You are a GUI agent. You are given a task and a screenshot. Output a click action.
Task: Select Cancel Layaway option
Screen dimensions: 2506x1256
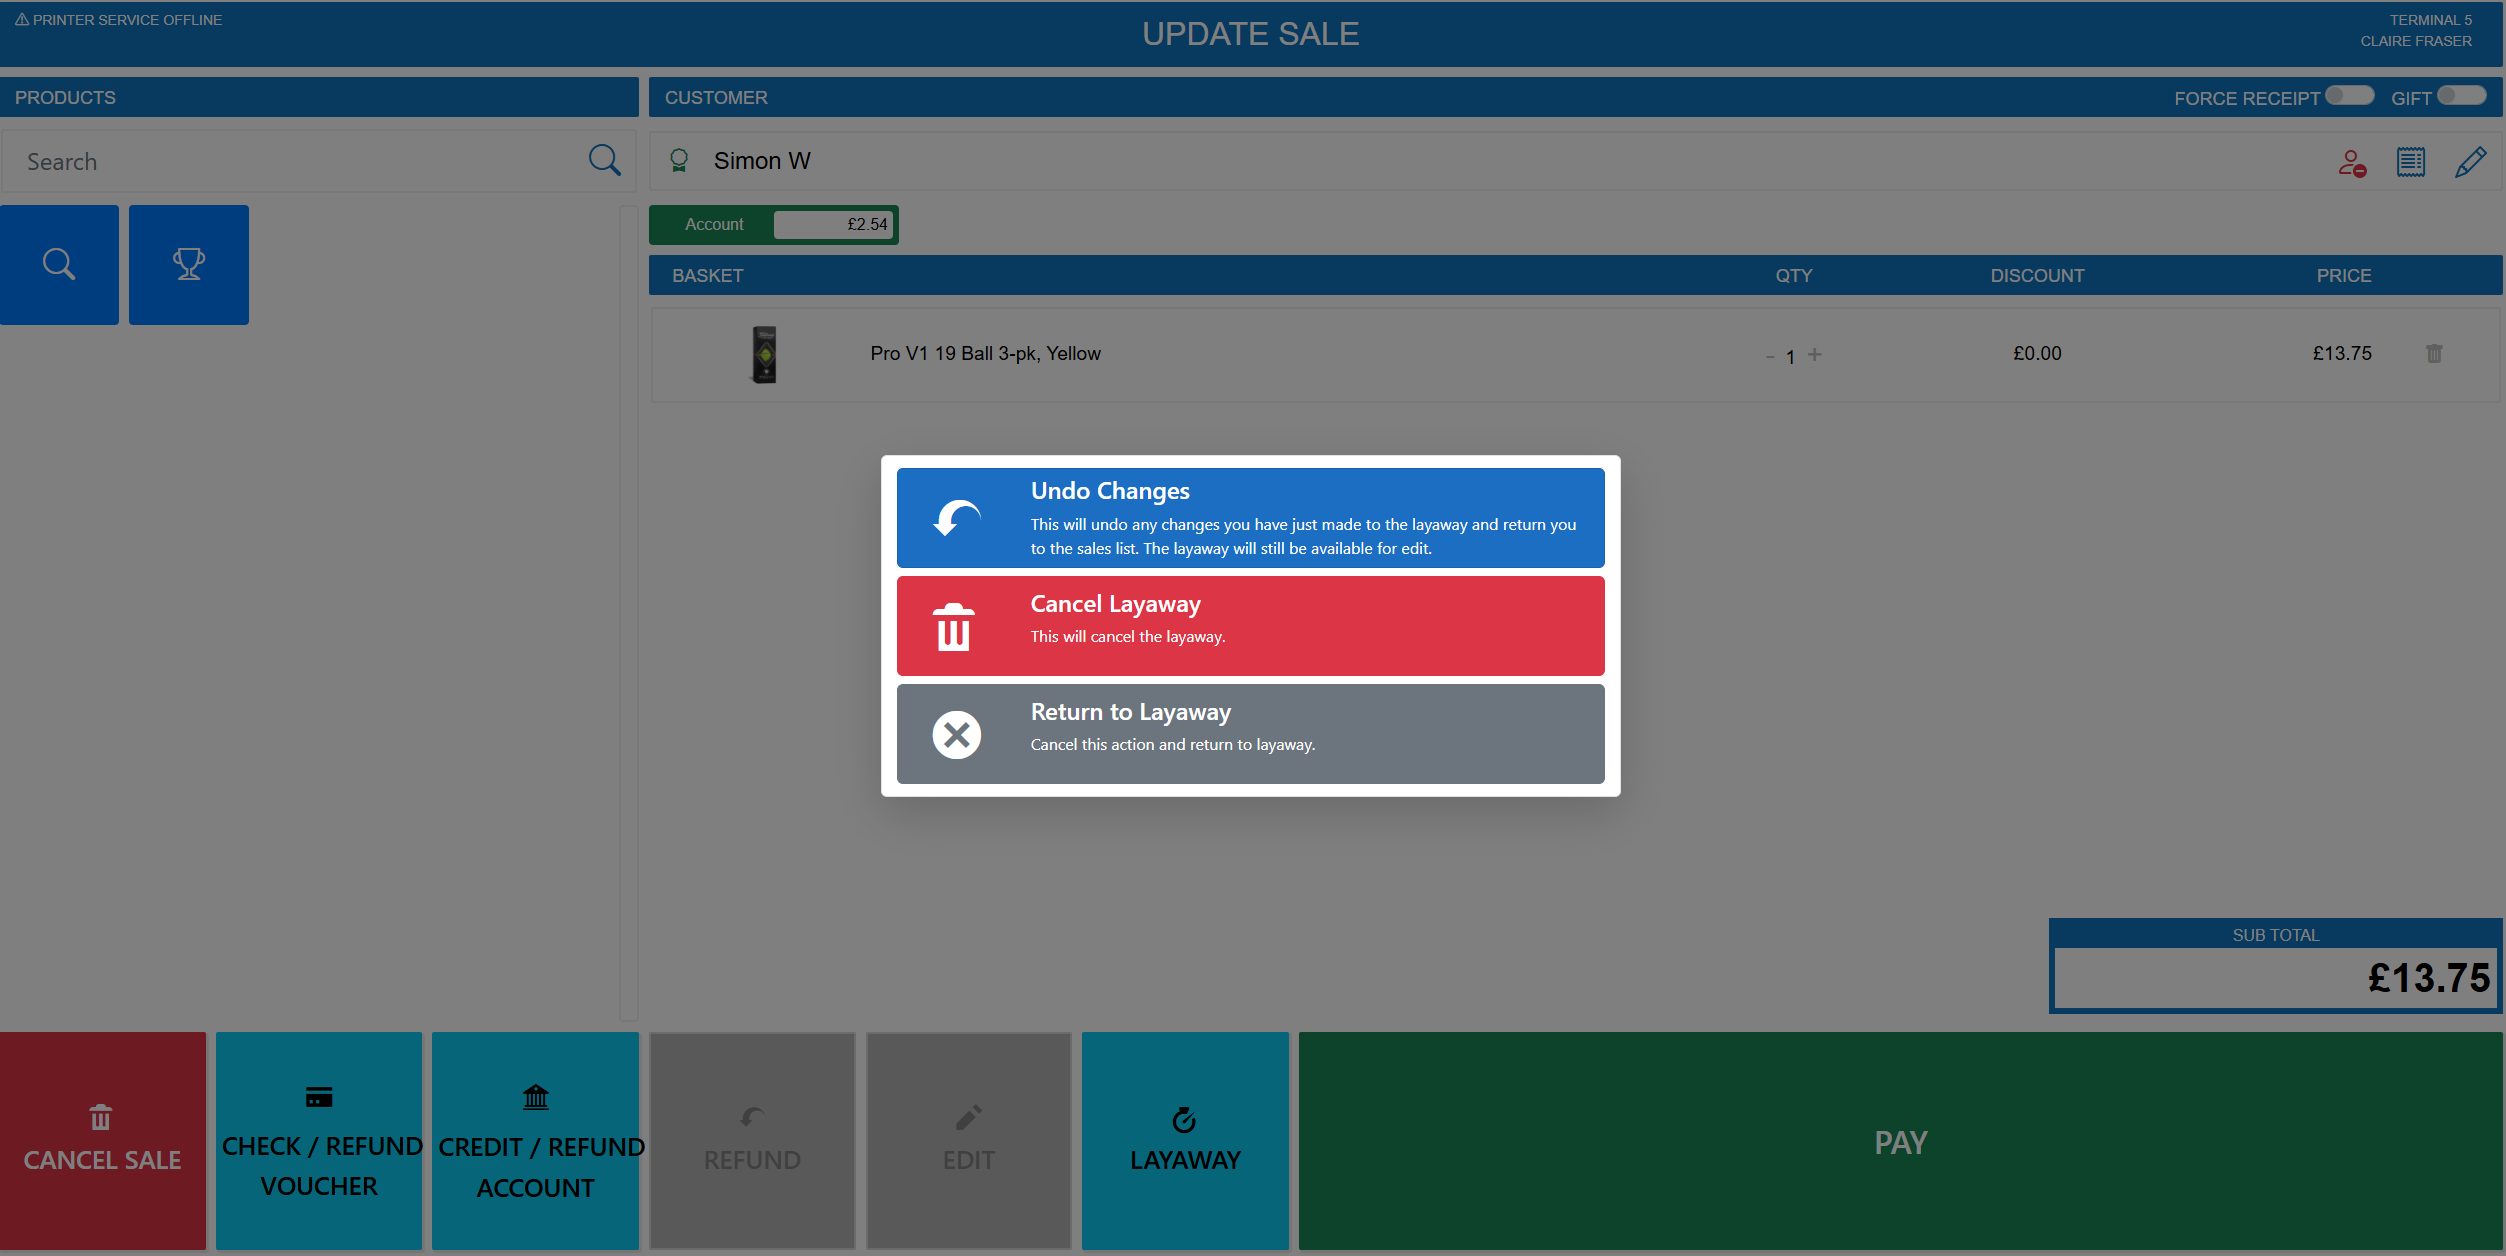tap(1250, 626)
